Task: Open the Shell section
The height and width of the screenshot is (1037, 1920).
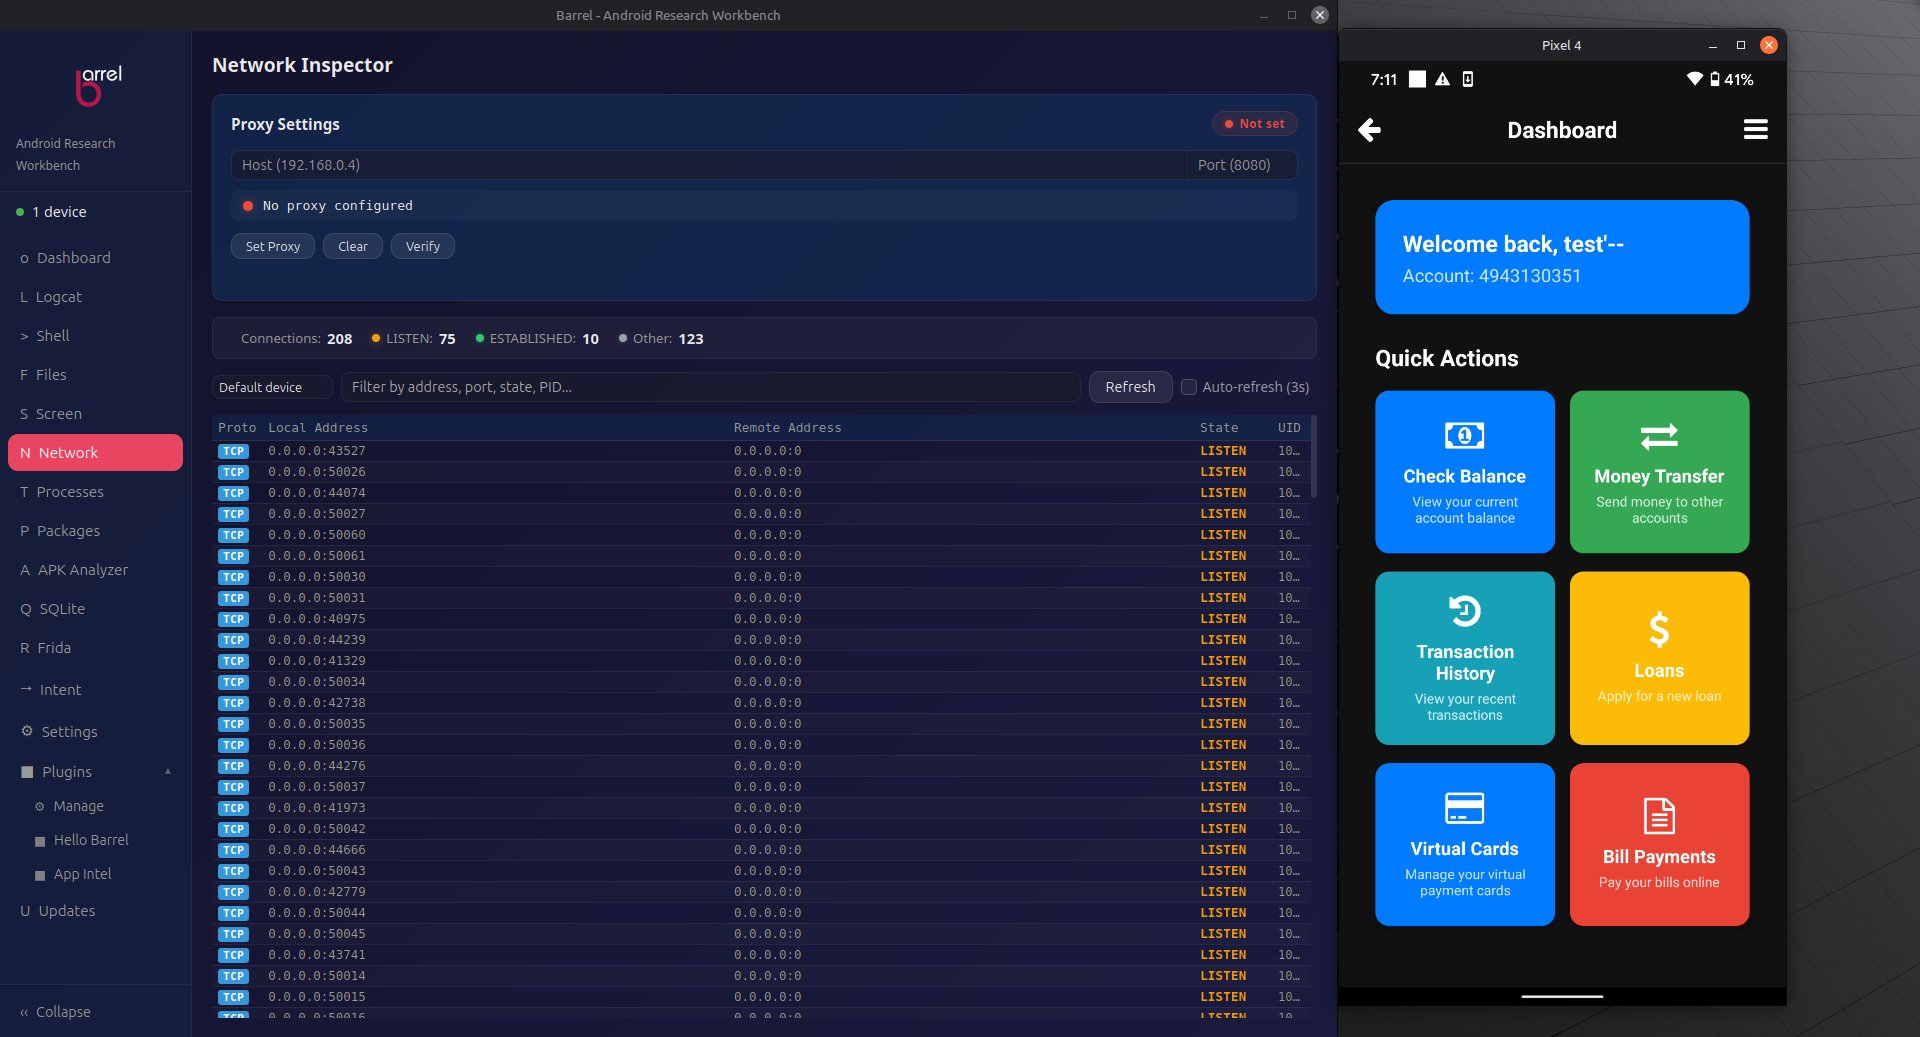Action: pos(95,336)
